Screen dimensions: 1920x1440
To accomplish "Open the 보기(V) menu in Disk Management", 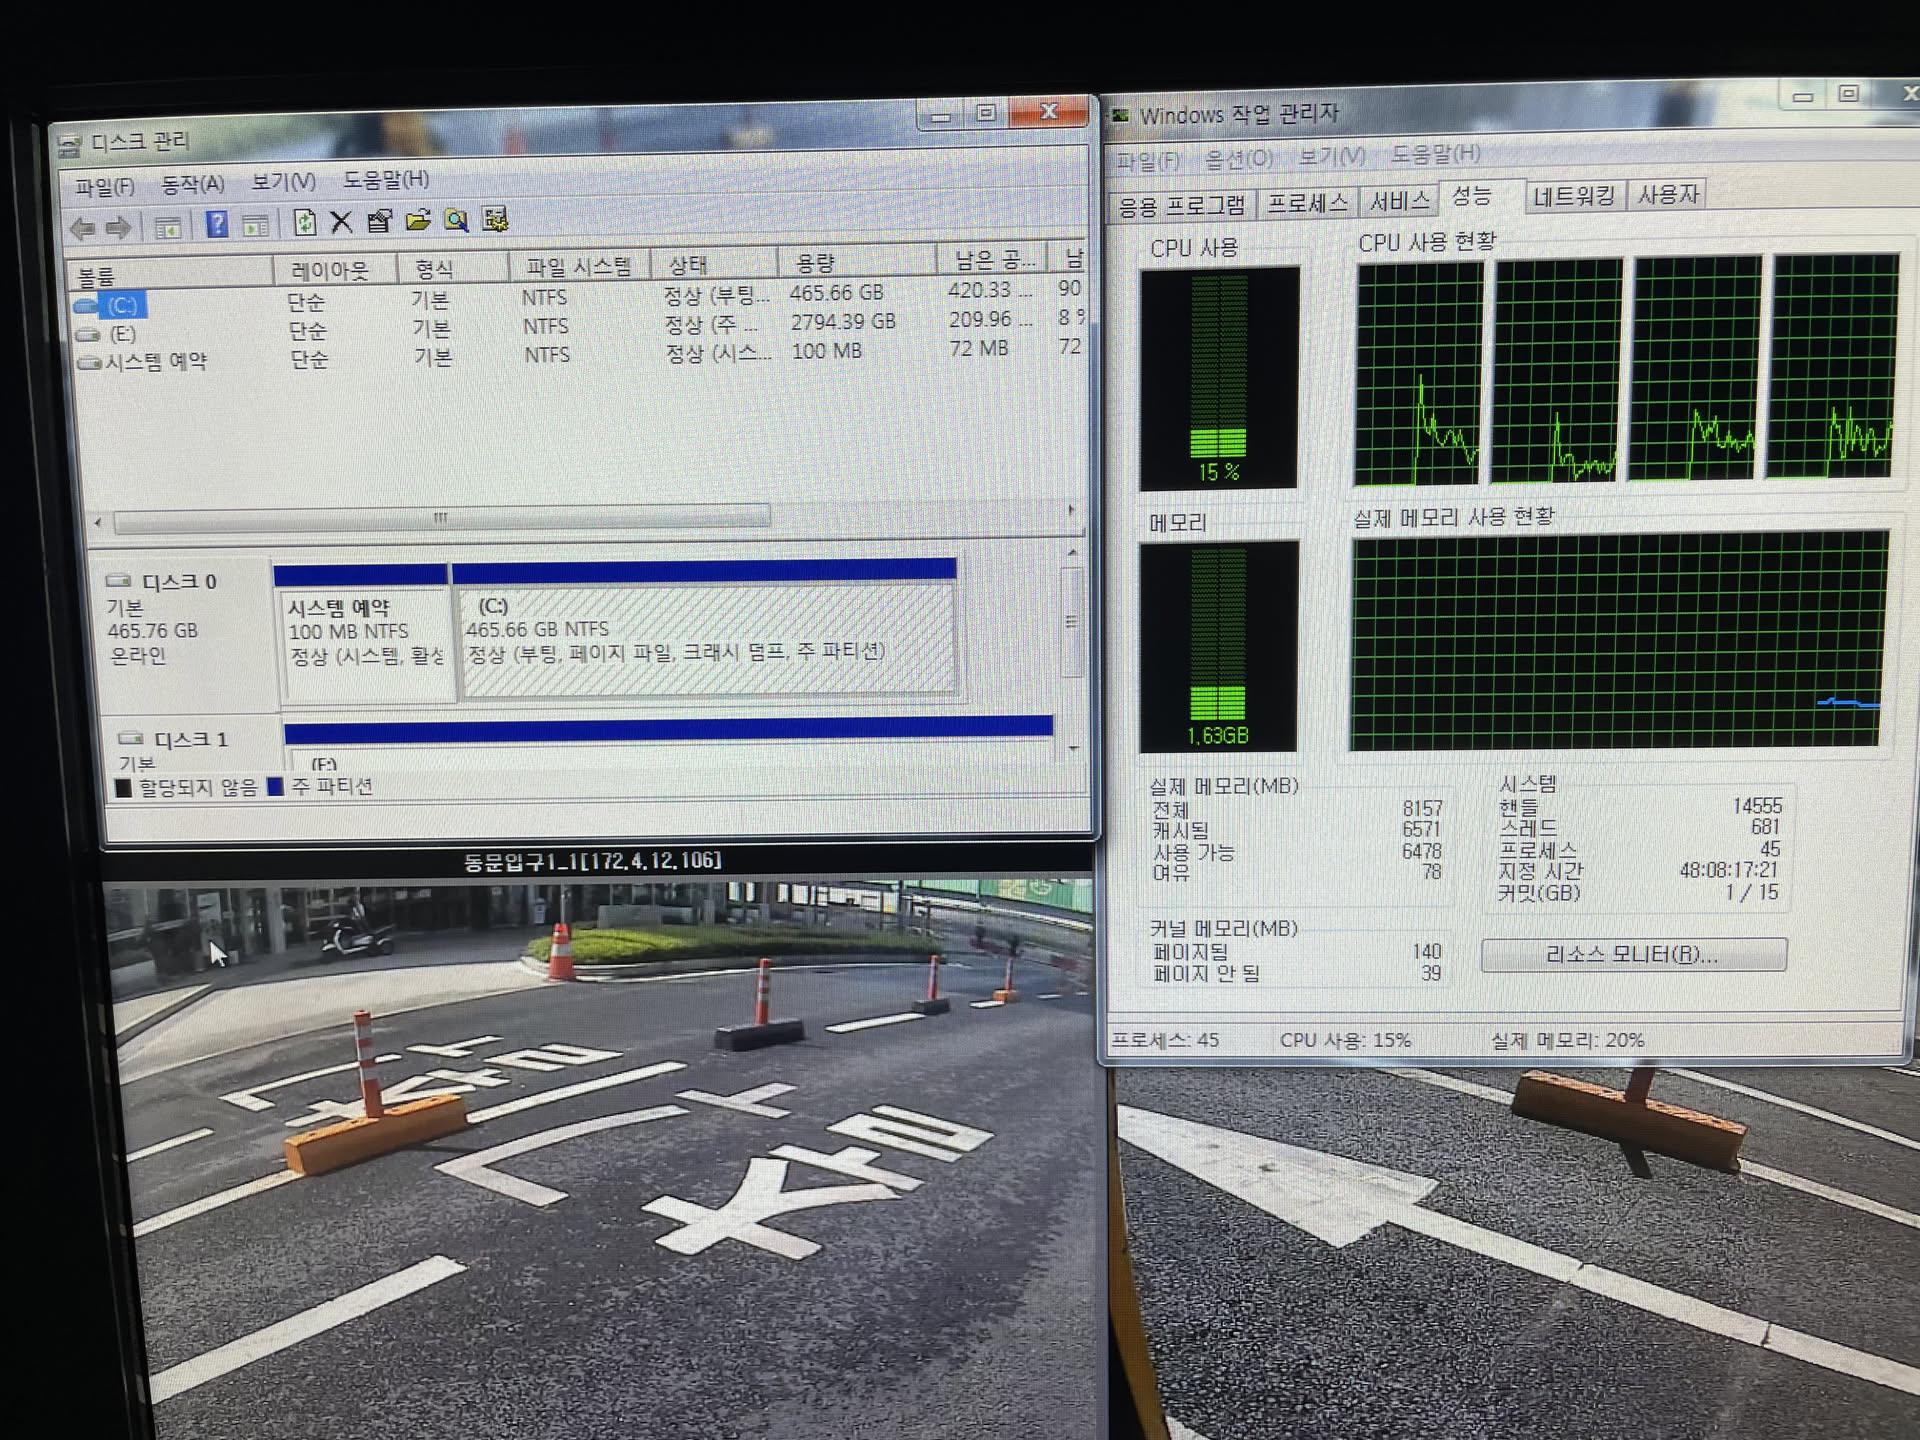I will tap(283, 182).
